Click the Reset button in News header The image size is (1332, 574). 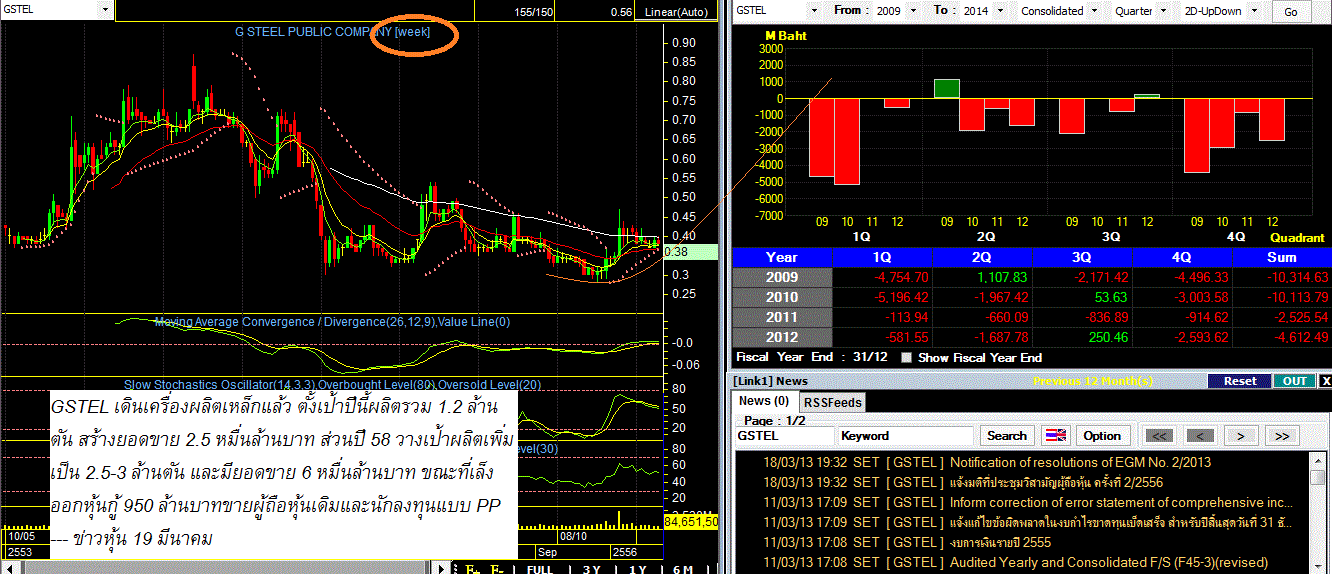[1239, 381]
